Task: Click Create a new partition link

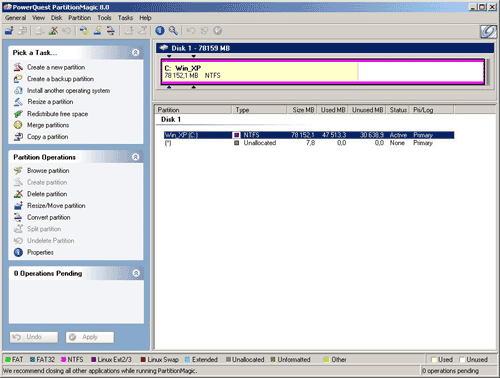Action: click(x=56, y=67)
